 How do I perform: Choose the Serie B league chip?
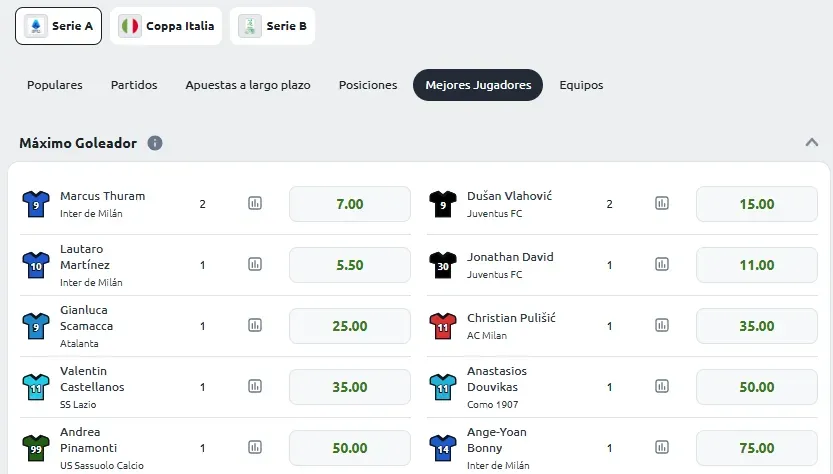273,26
